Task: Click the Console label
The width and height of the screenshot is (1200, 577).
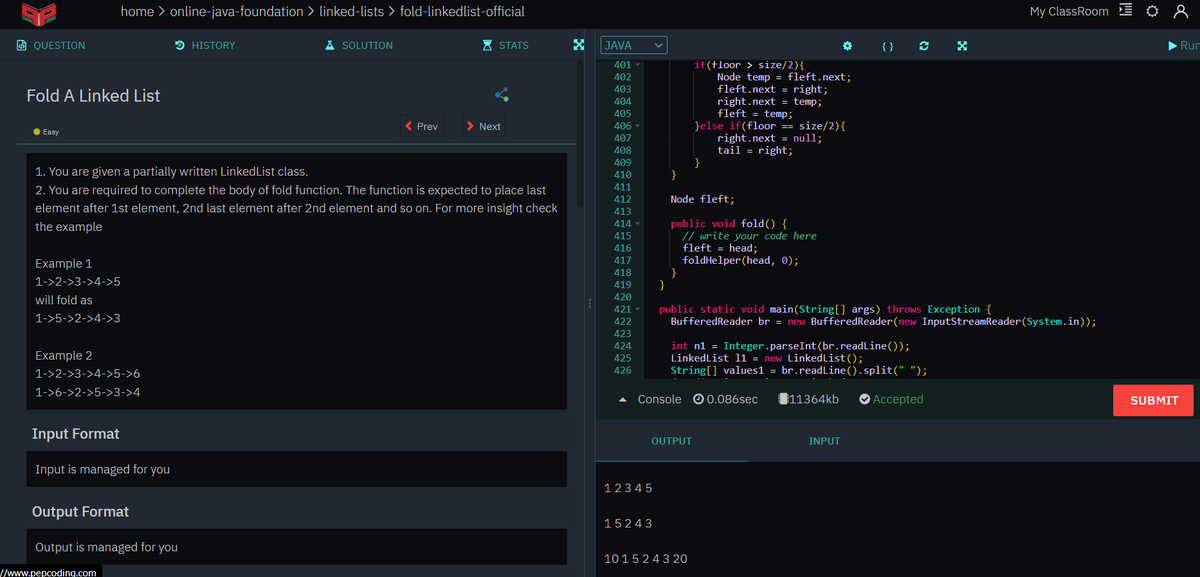Action: (x=659, y=399)
